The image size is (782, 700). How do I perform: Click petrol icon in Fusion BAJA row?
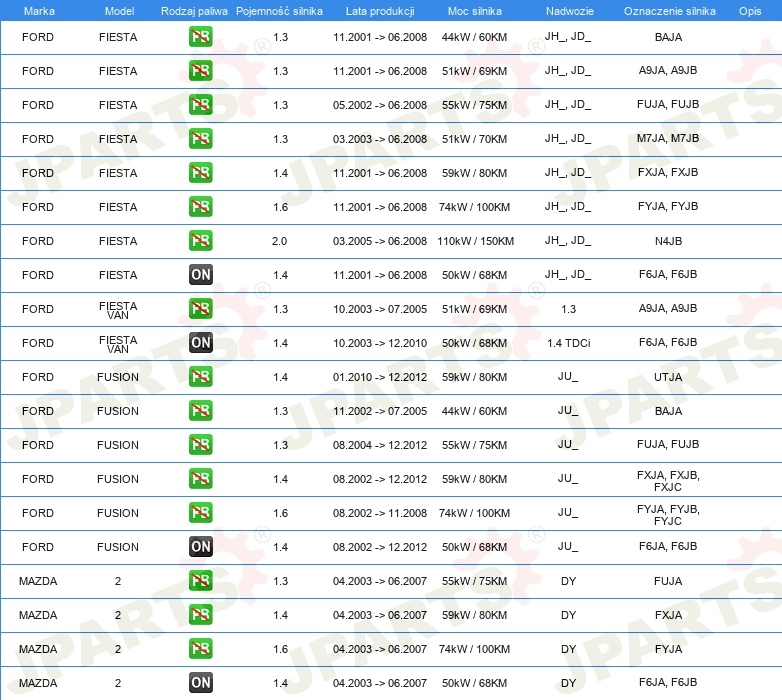(200, 410)
